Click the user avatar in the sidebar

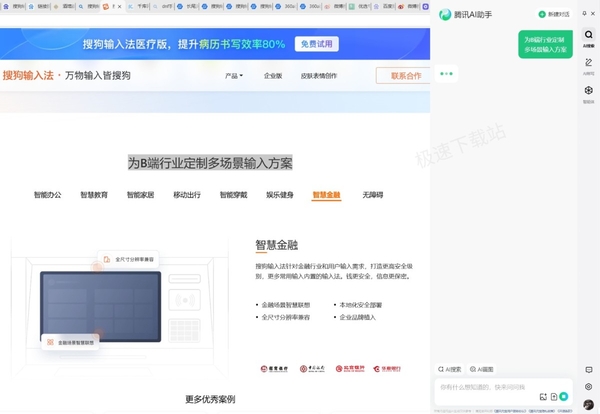coord(589,404)
